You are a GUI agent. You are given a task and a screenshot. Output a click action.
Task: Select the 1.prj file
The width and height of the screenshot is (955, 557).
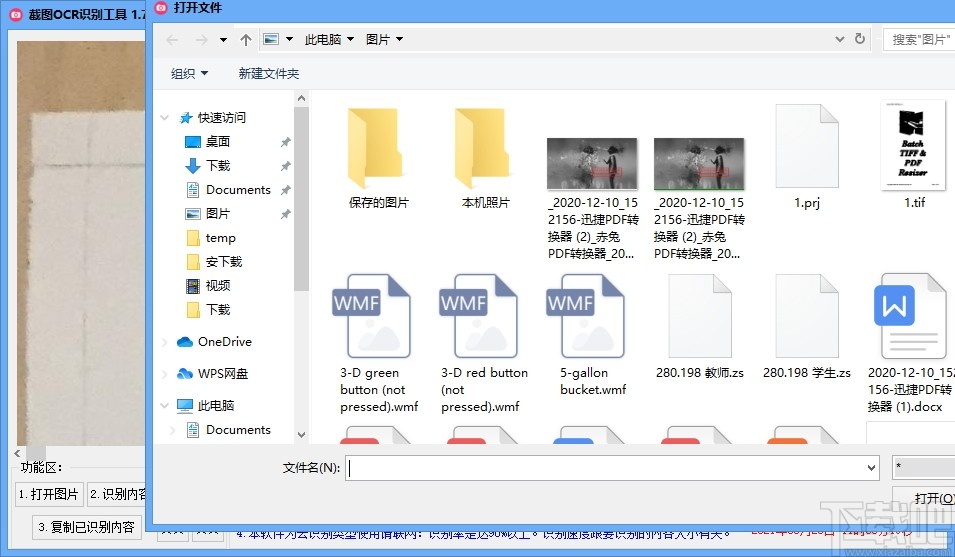(x=806, y=157)
